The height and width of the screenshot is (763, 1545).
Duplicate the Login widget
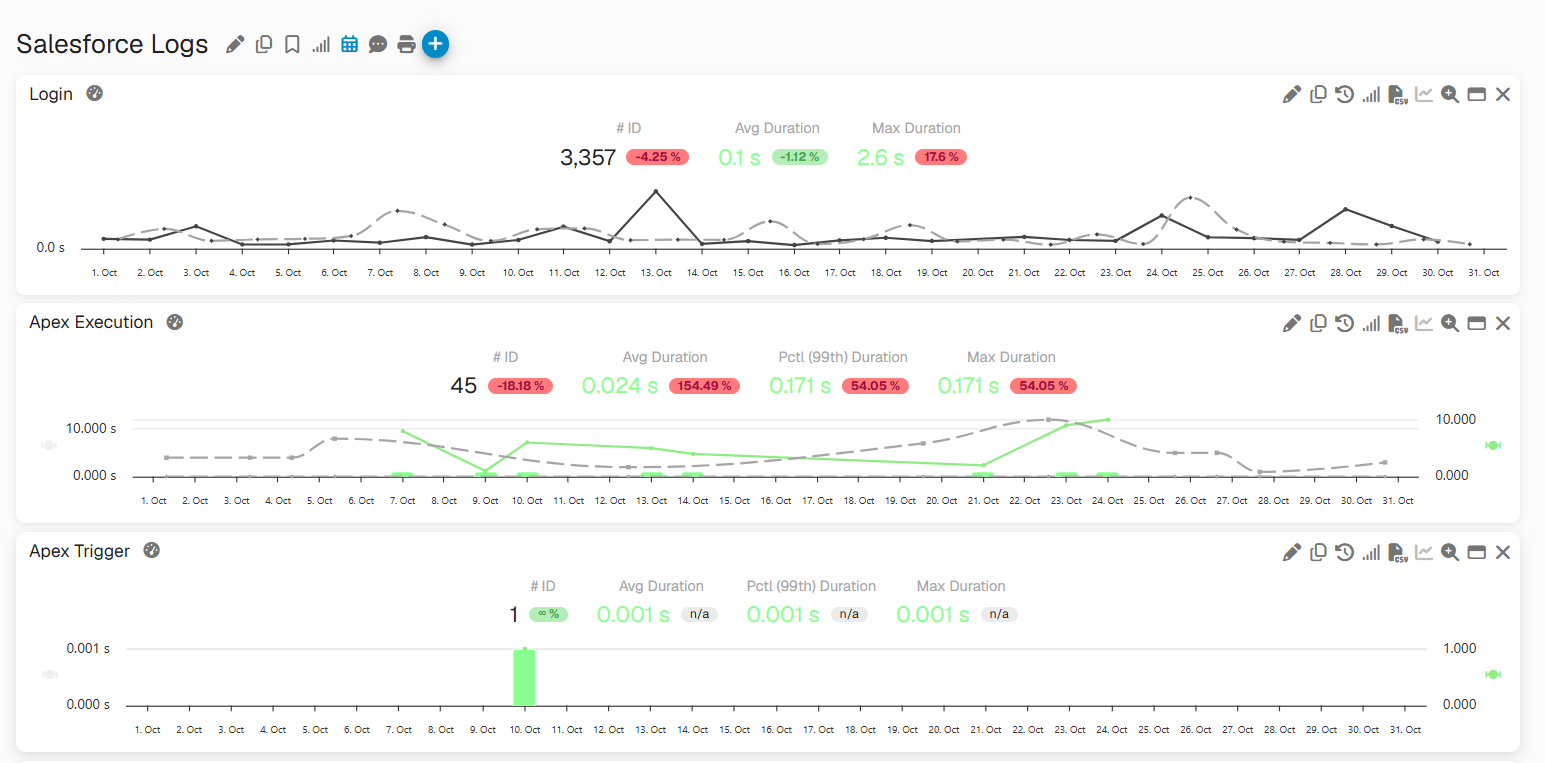[x=1319, y=94]
